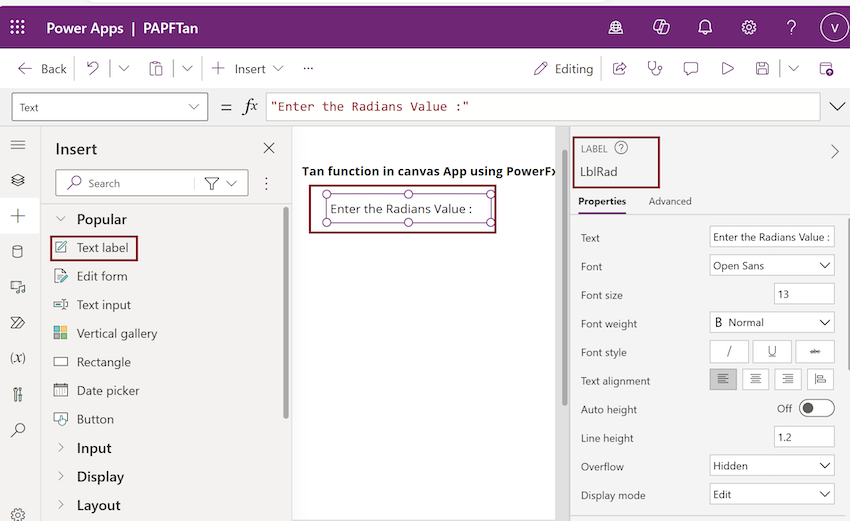Screen dimensions: 850x521
Task: Open the Data cylinder icon
Action: coord(18,252)
